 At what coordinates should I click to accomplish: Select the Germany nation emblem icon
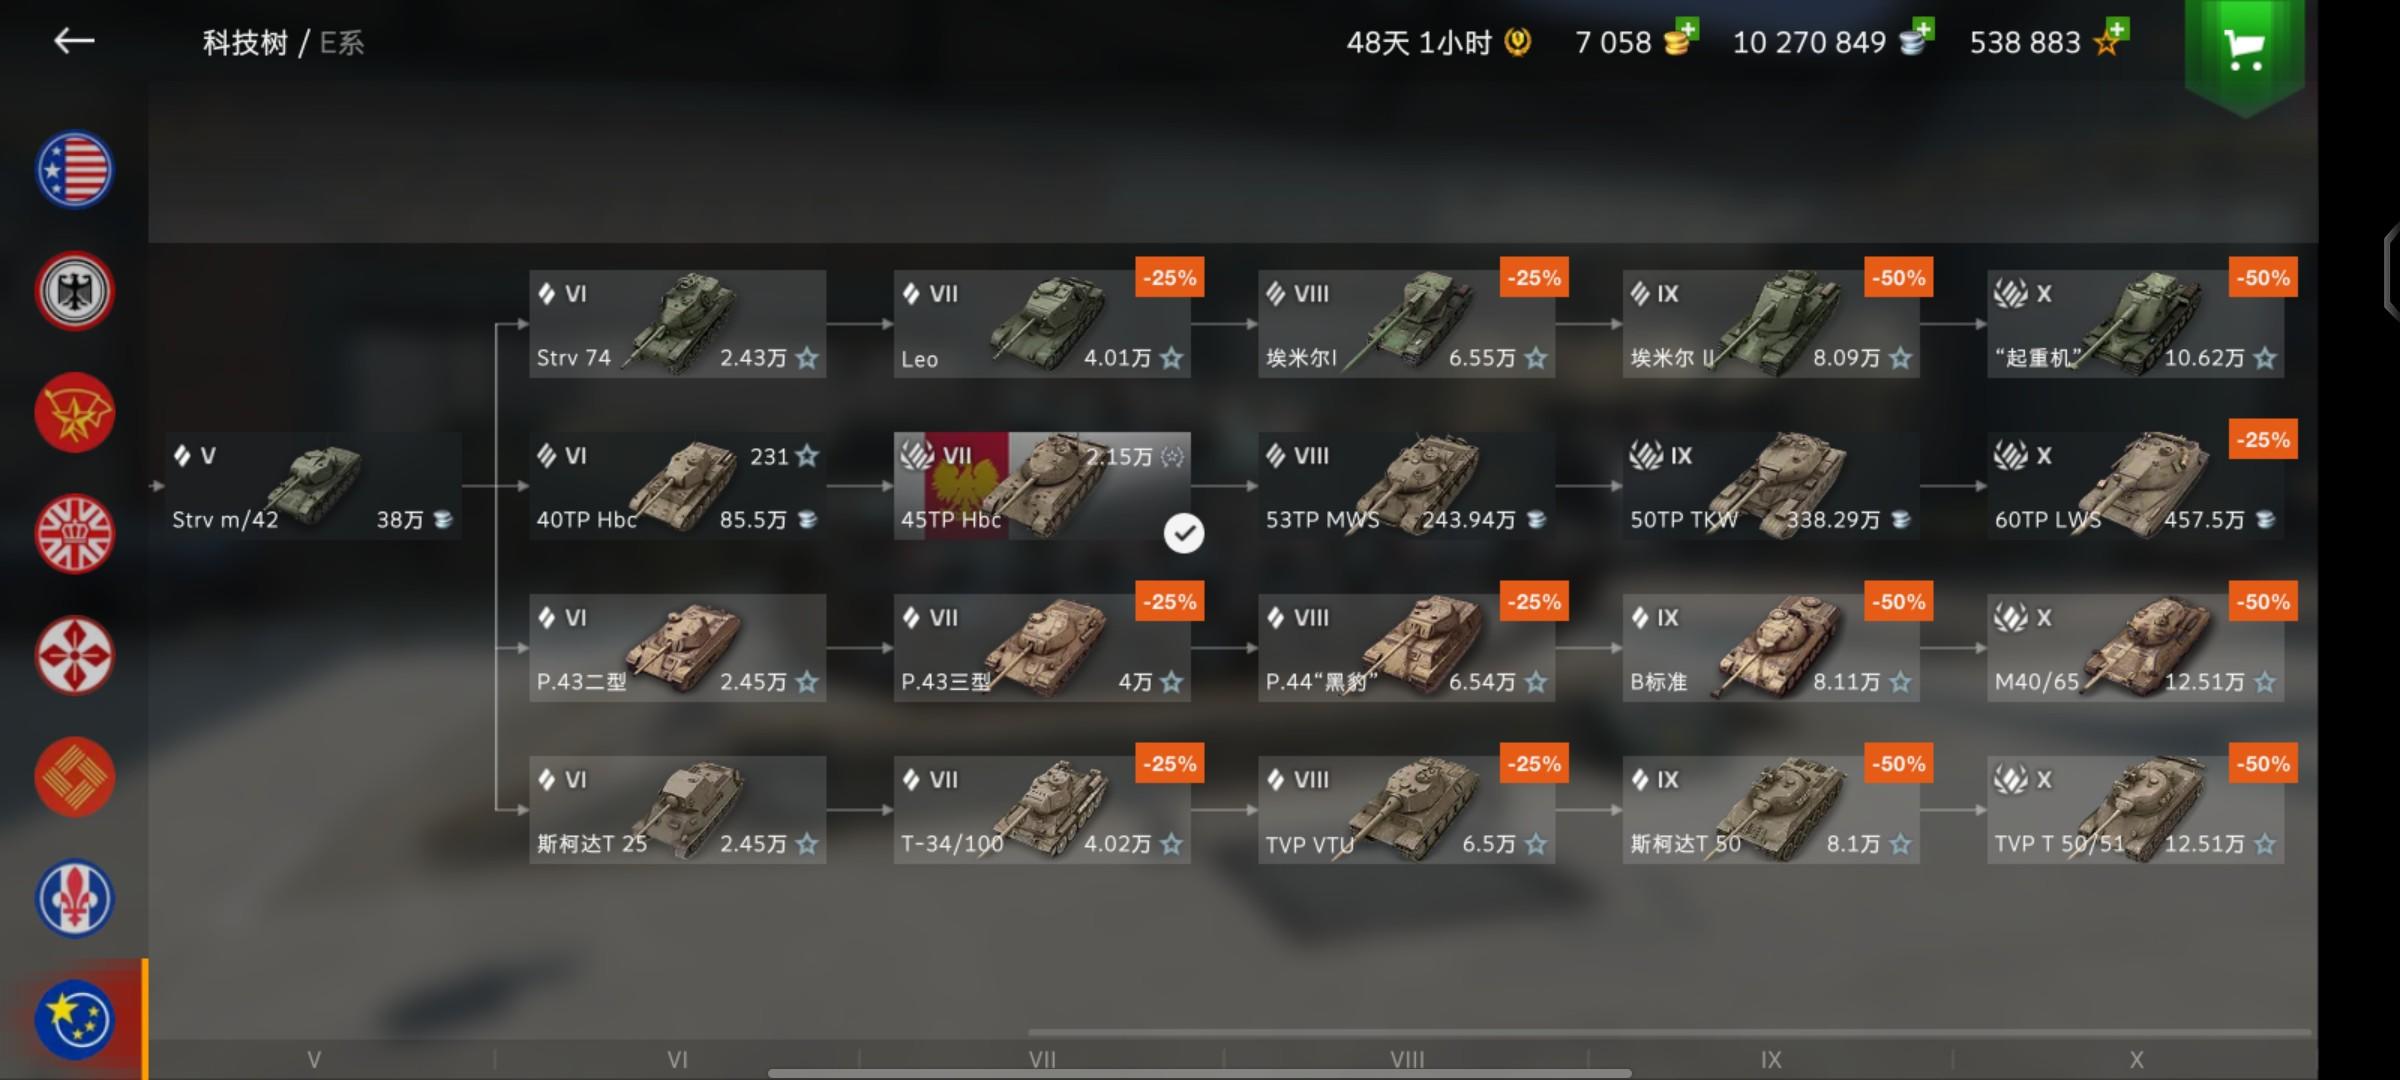(x=75, y=291)
